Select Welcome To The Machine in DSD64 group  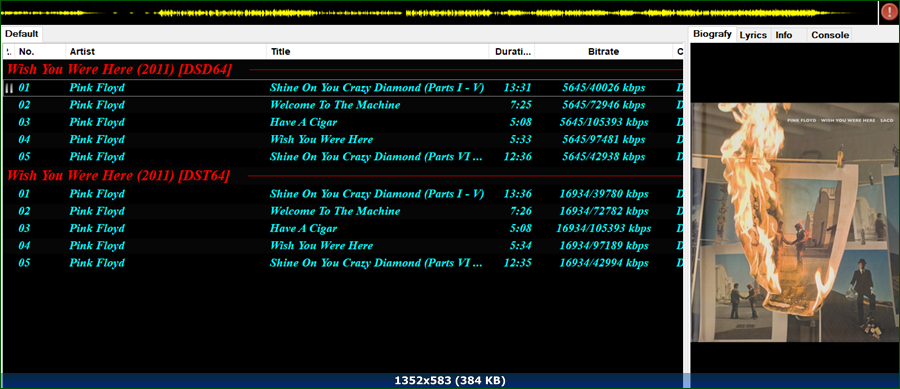[343, 105]
